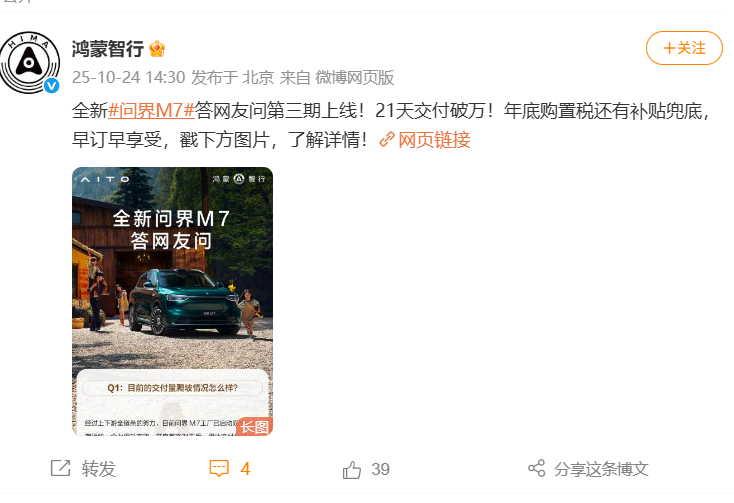Click the comment count 4
The image size is (734, 503).
click(x=245, y=469)
